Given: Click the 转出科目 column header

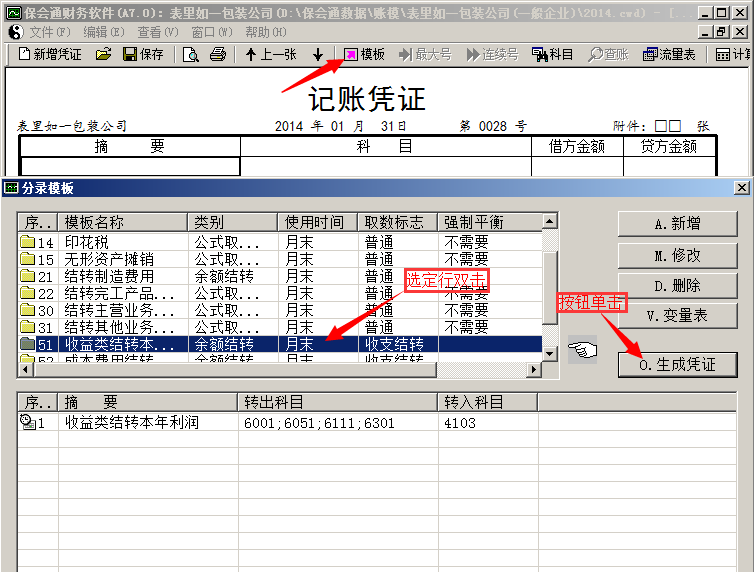Looking at the screenshot, I should click(338, 402).
